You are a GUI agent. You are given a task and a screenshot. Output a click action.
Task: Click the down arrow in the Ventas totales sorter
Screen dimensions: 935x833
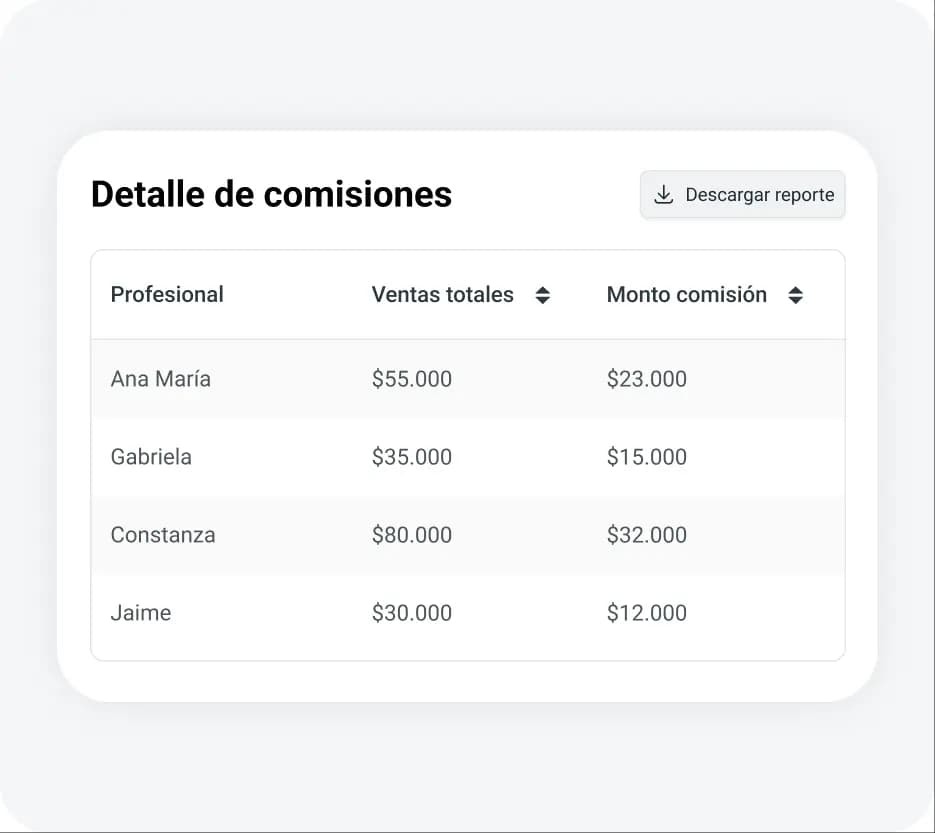tap(543, 301)
